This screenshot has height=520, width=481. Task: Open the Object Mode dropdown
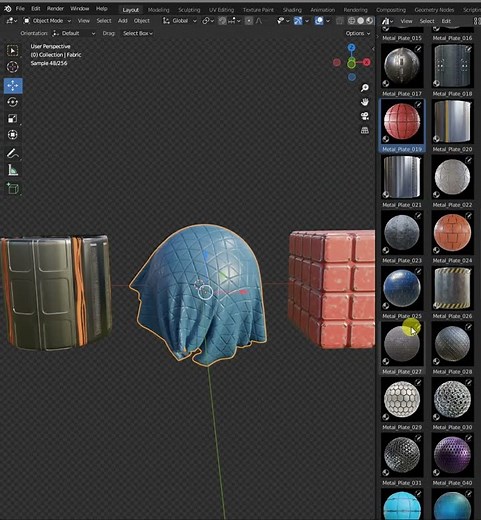tap(47, 21)
